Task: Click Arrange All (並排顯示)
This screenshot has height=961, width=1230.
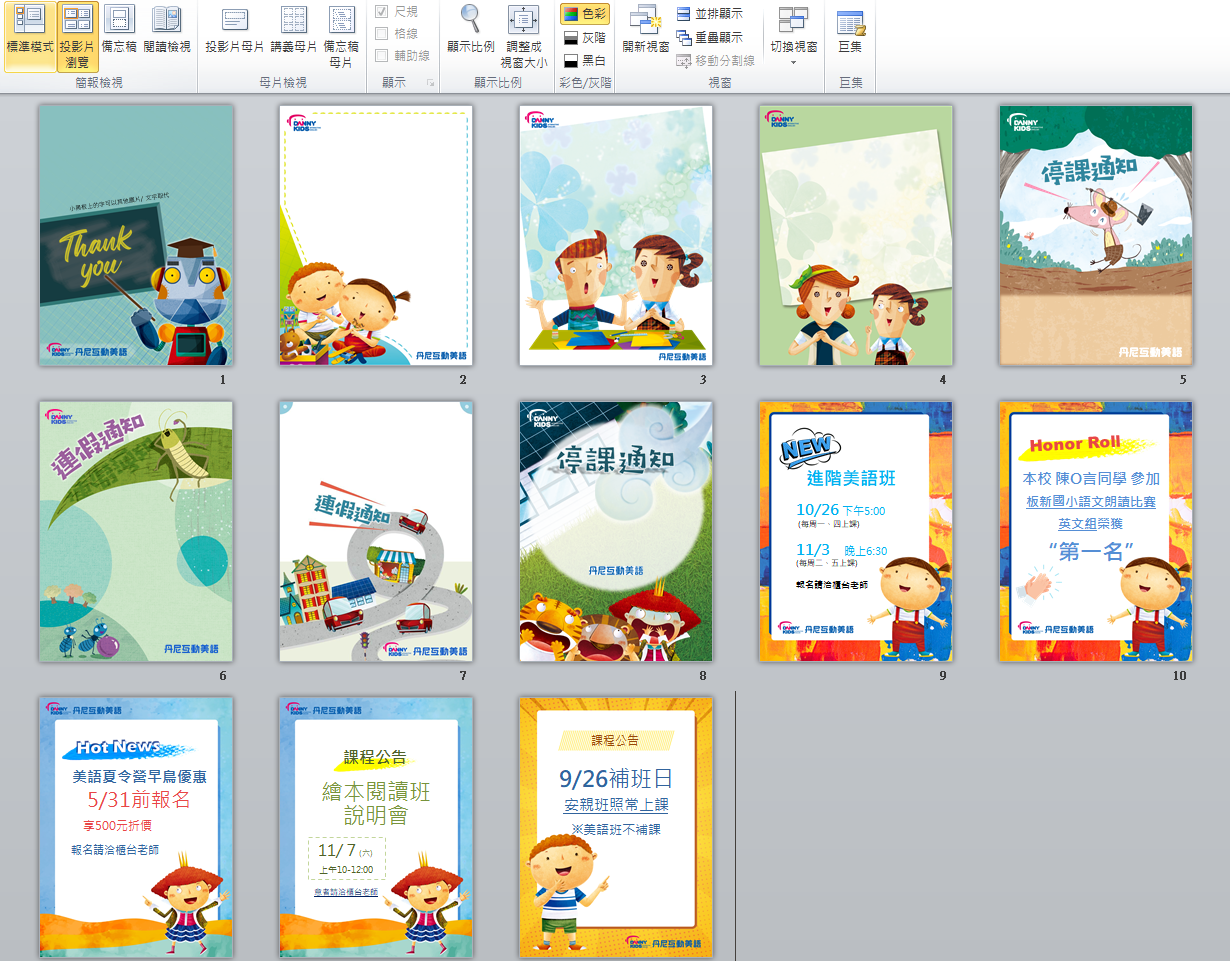Action: click(709, 14)
